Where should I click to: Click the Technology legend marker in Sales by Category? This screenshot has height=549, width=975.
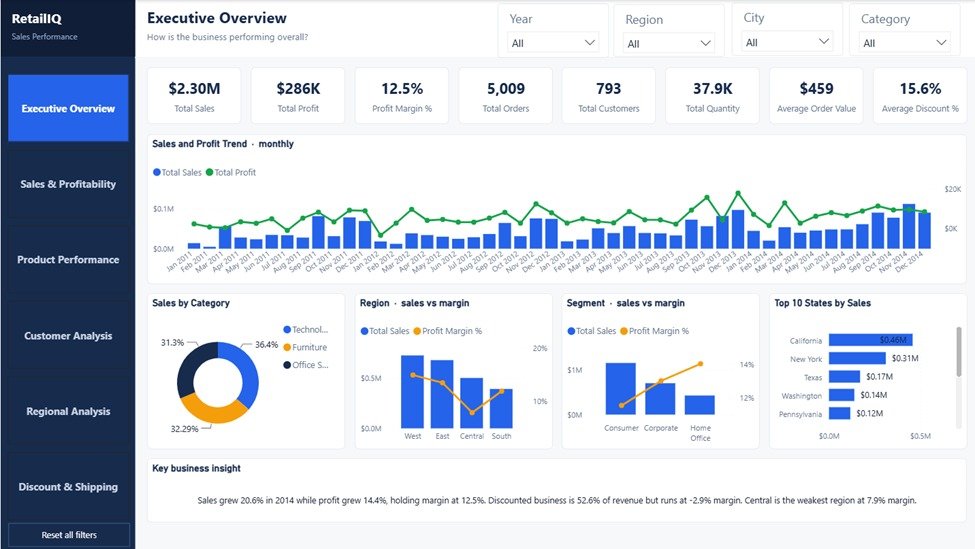tap(287, 330)
